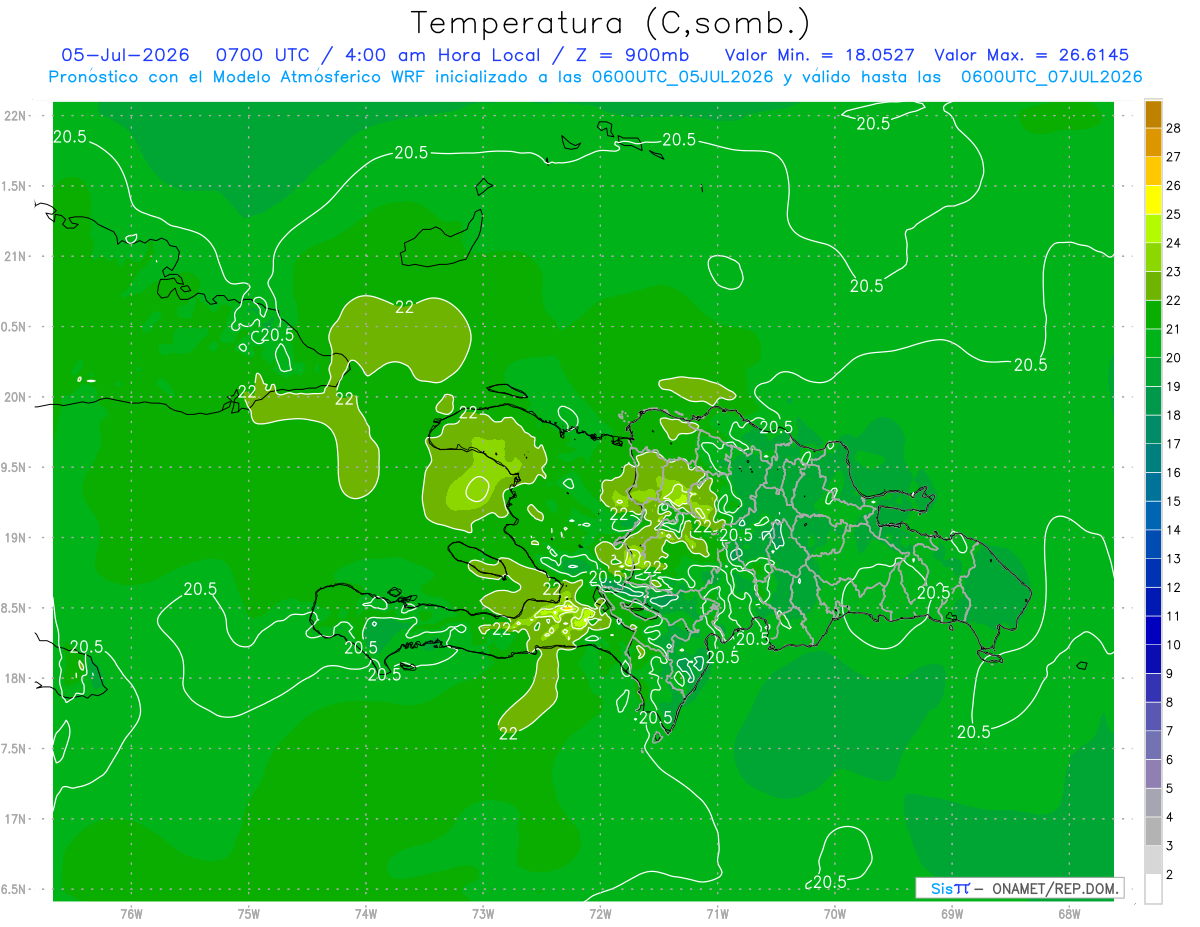Click the '18N' latitude axis label
Image resolution: width=1200 pixels, height=927 pixels.
coord(16,678)
